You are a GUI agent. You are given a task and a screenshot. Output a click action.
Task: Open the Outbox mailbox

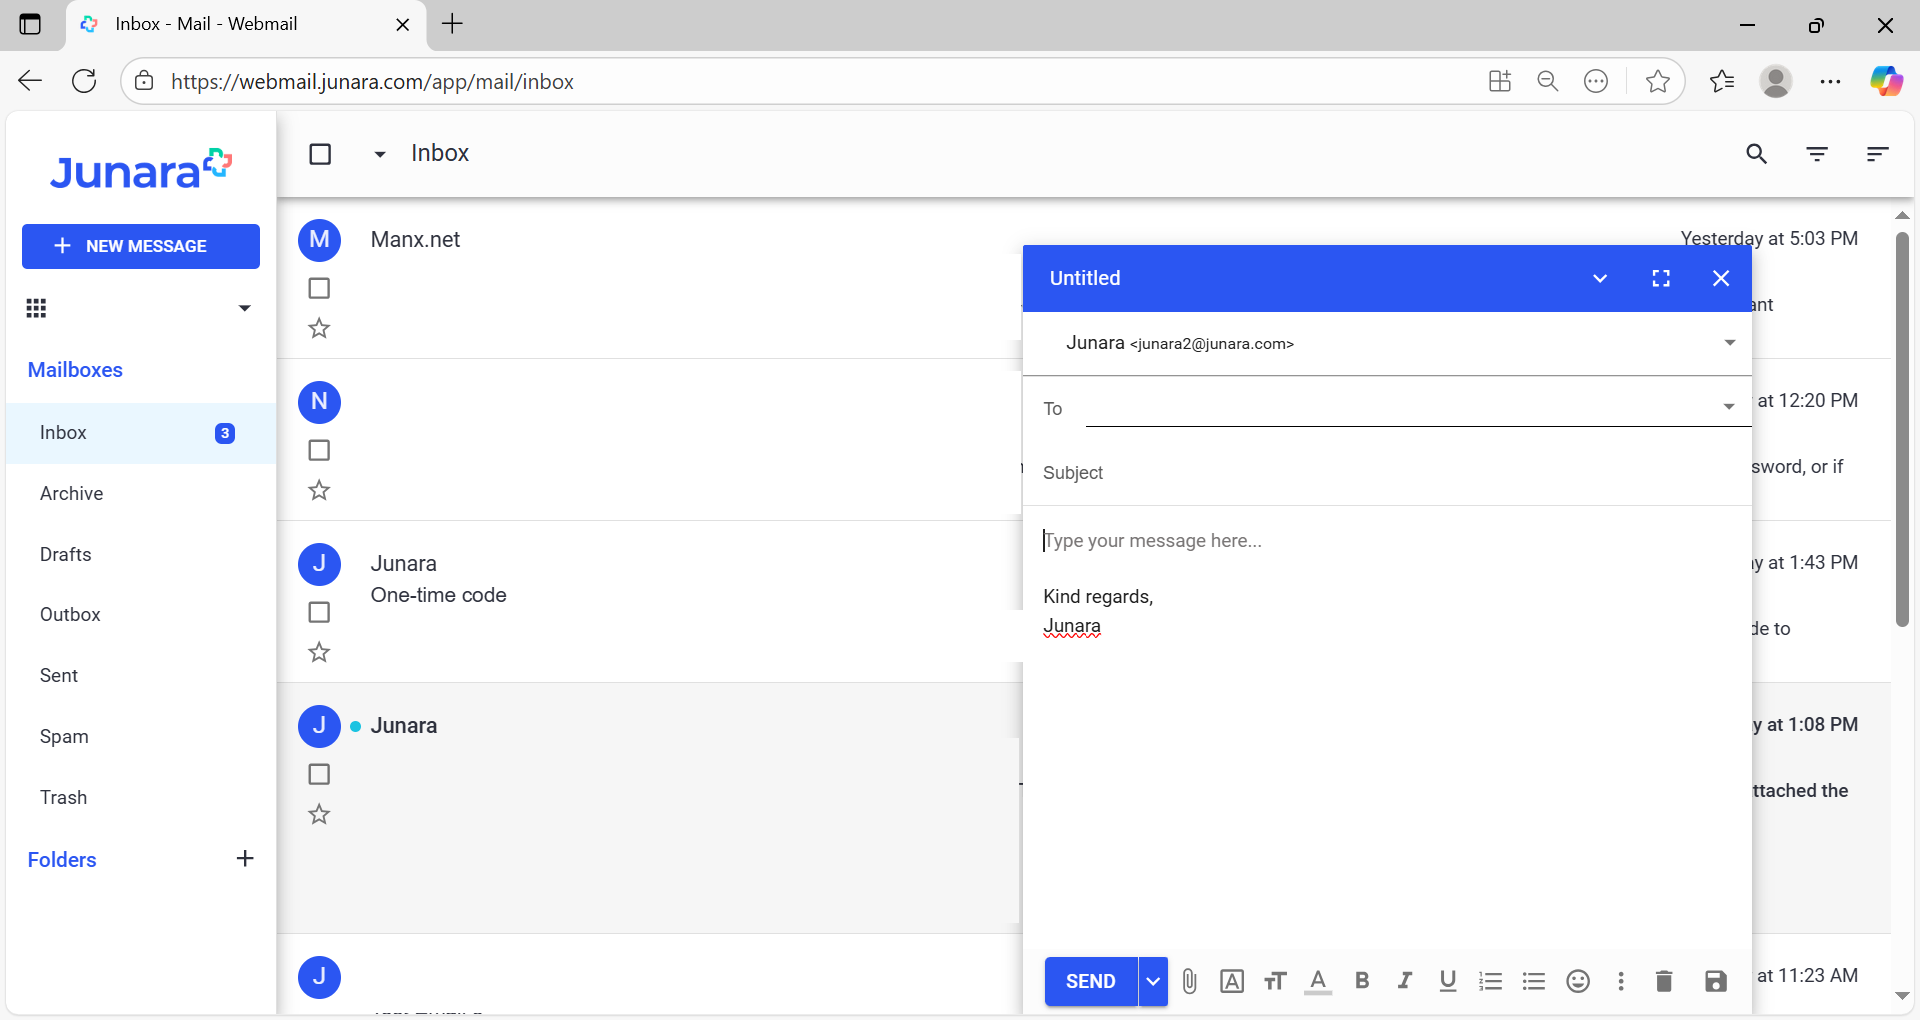141,615
